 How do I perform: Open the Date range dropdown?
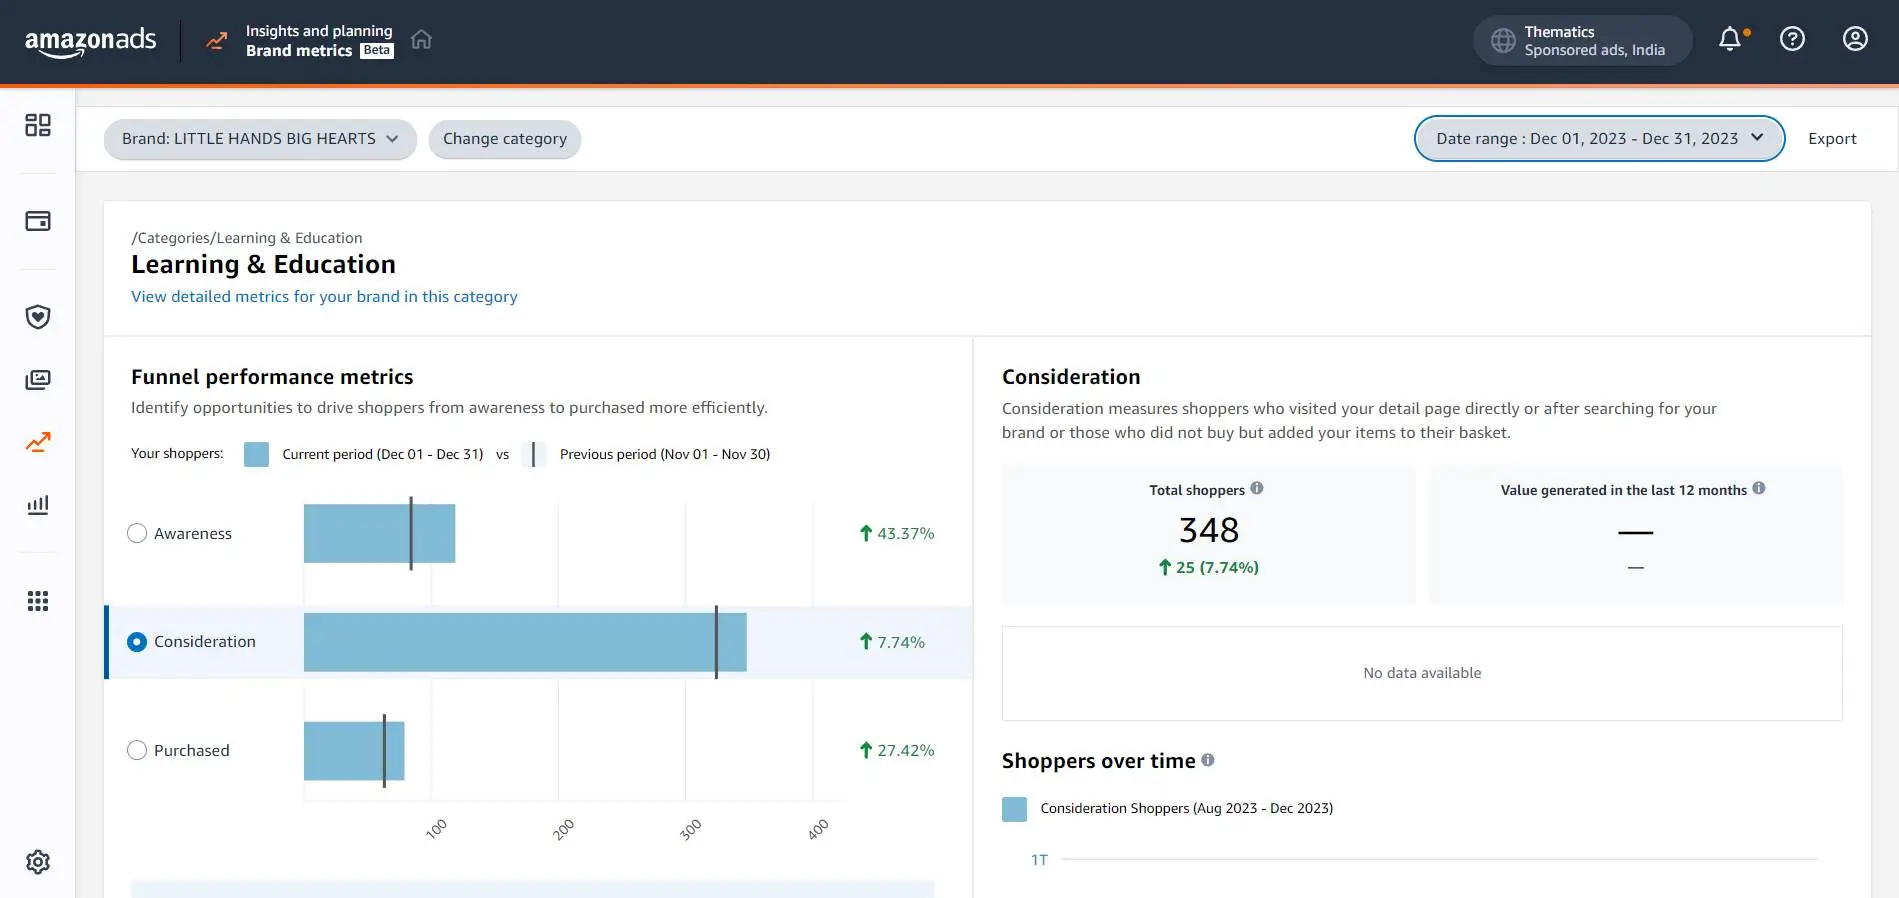tap(1598, 139)
